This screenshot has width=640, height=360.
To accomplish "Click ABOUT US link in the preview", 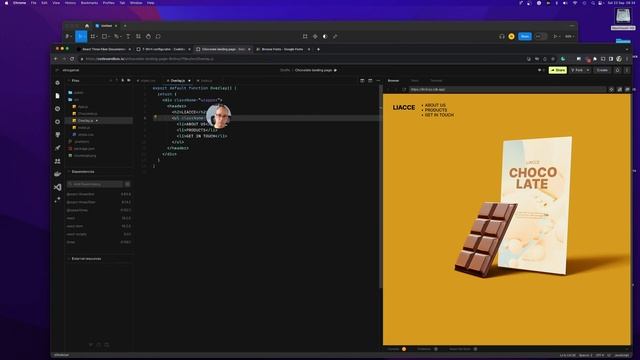I will (435, 105).
